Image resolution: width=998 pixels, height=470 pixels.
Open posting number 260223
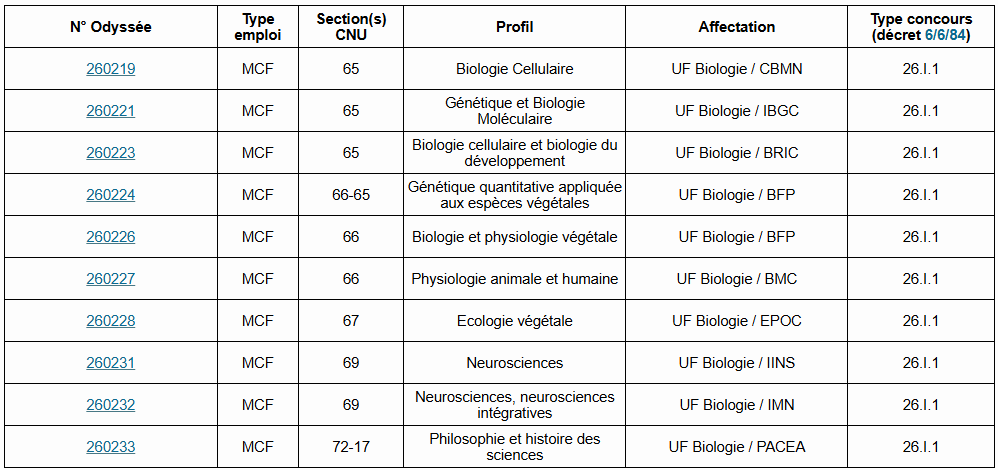coord(110,153)
